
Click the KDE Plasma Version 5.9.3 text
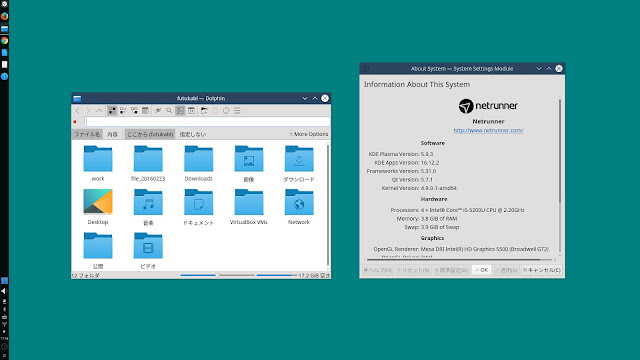400,154
